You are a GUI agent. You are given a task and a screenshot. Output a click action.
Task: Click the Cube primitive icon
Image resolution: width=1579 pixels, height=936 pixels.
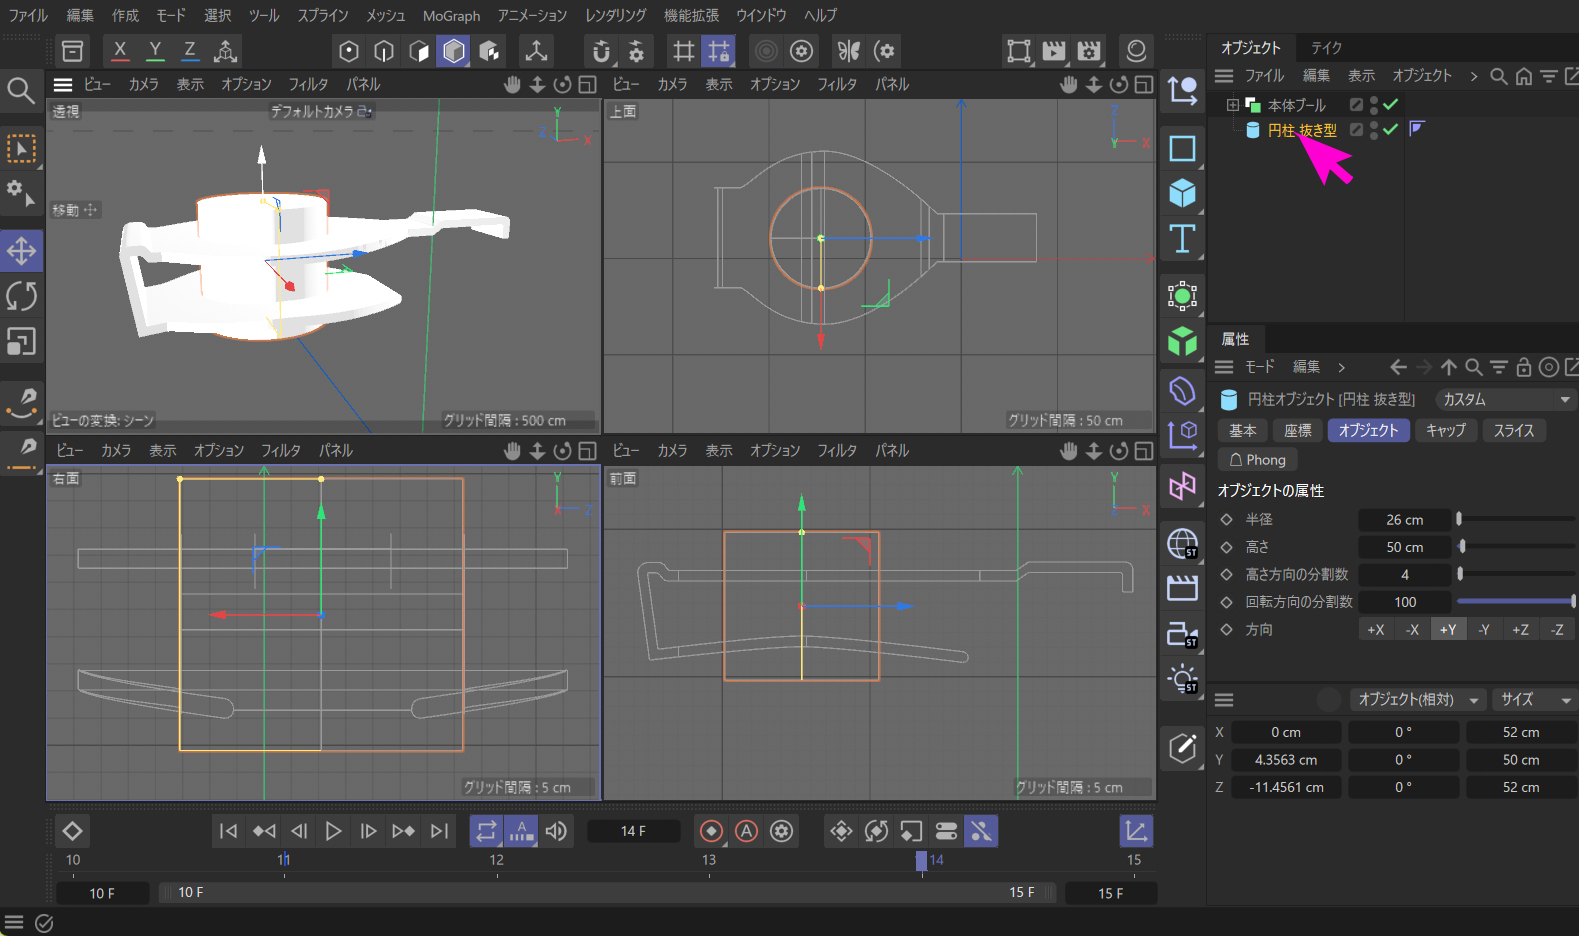(1182, 193)
